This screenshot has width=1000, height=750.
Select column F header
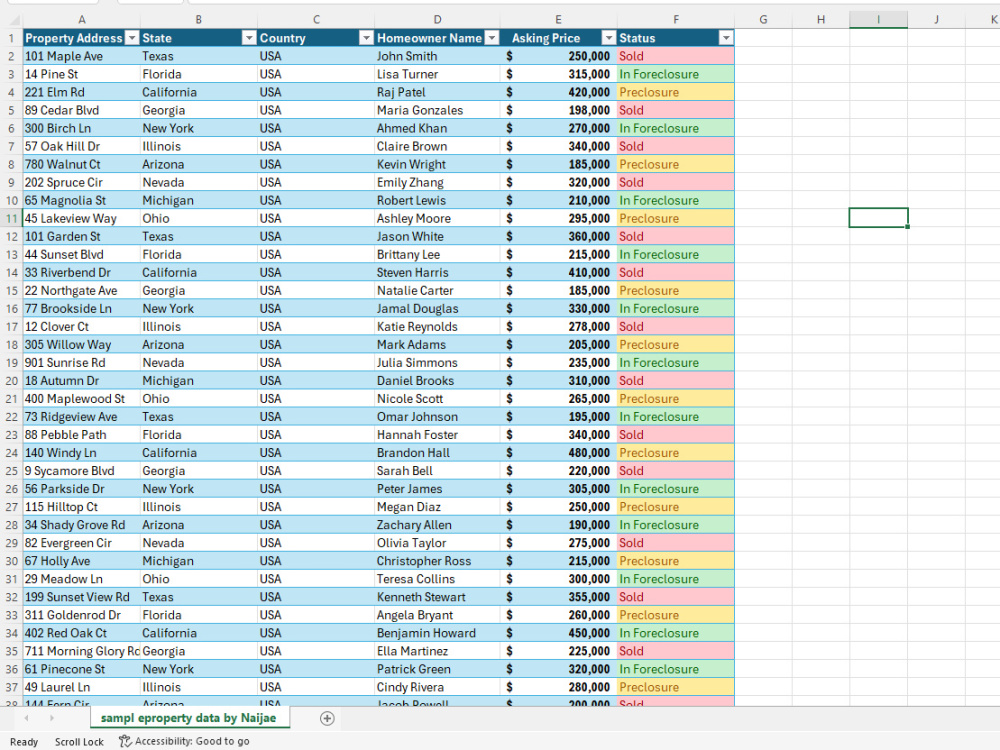coord(675,20)
